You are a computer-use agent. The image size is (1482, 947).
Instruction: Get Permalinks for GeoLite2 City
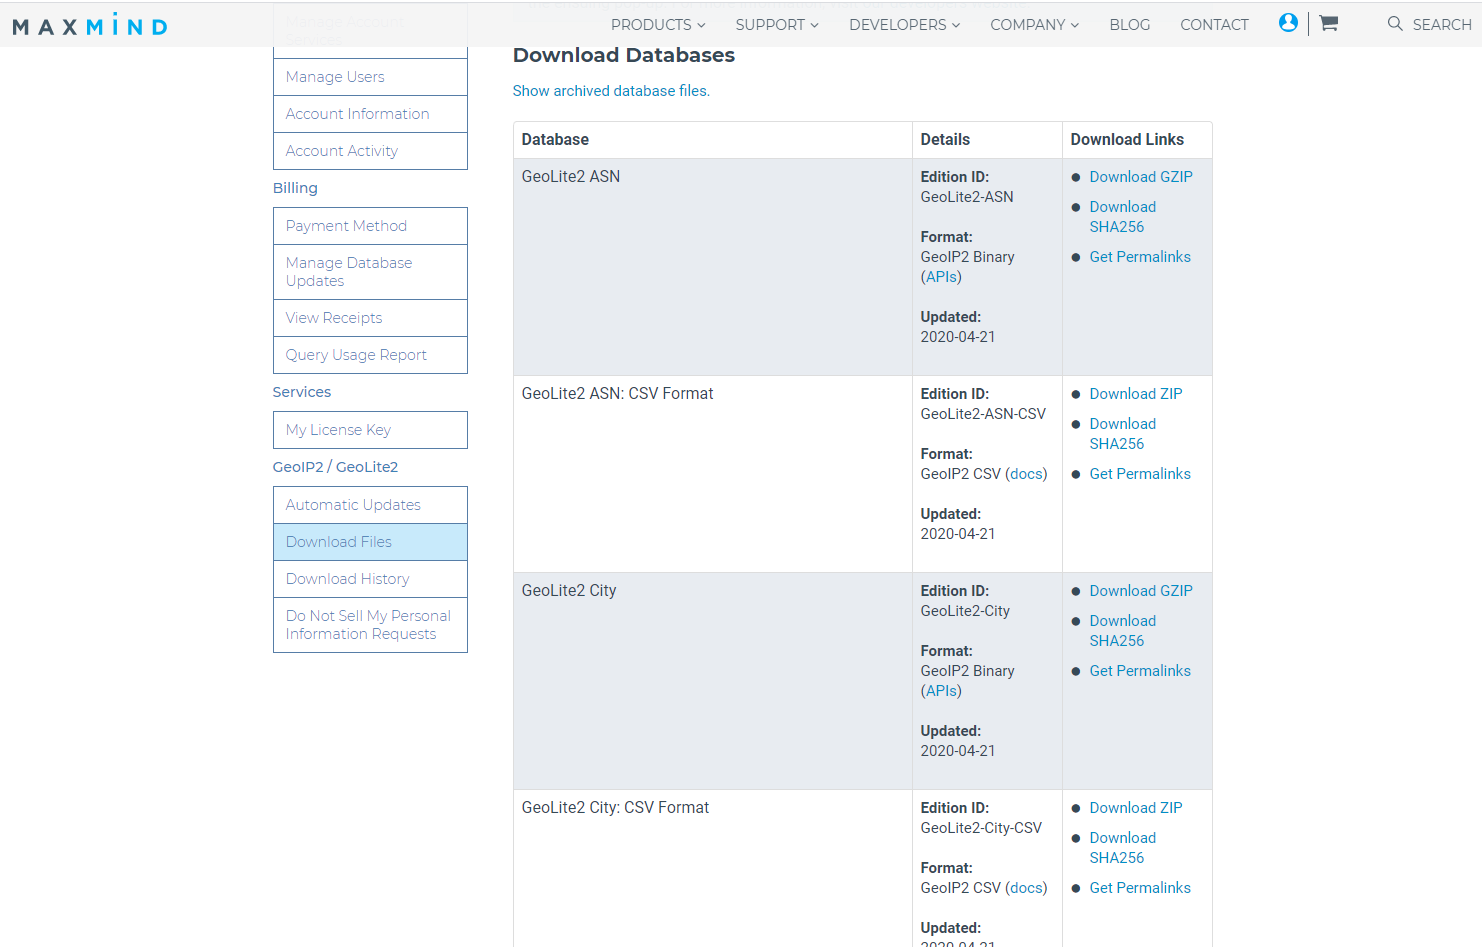1140,671
